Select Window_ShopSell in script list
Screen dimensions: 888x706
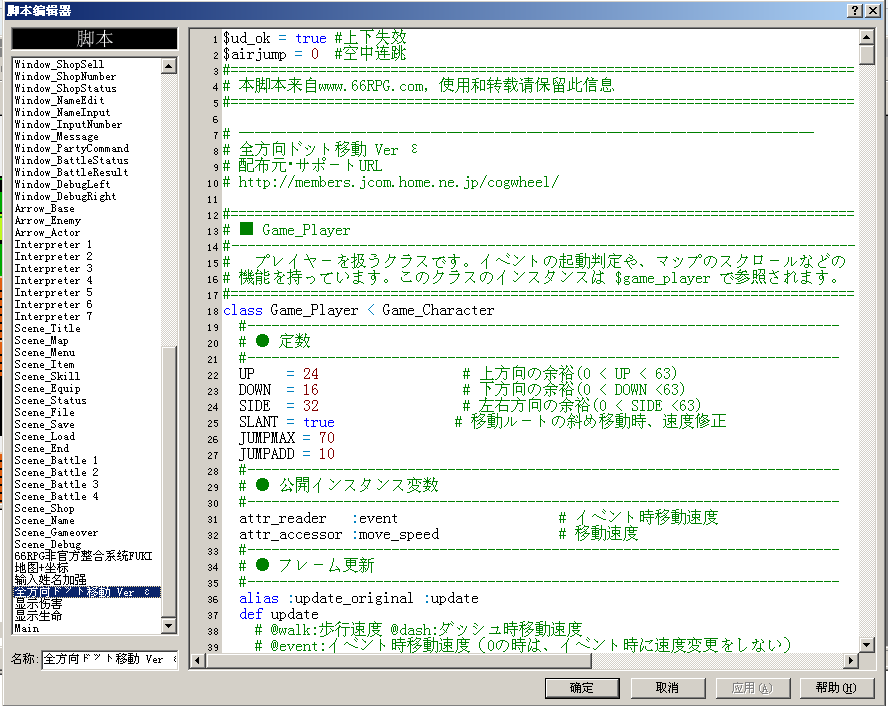point(59,65)
